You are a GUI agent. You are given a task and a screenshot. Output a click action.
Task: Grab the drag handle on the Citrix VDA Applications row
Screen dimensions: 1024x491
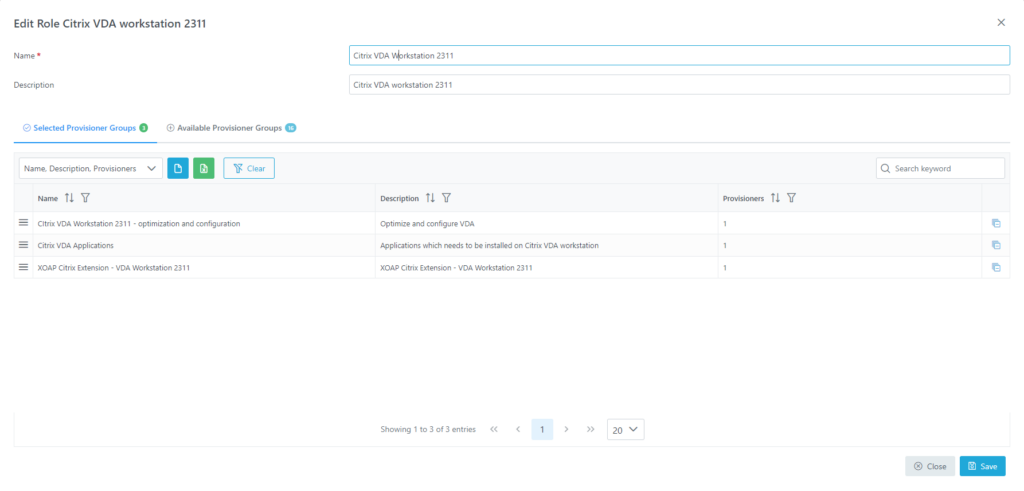coord(24,245)
